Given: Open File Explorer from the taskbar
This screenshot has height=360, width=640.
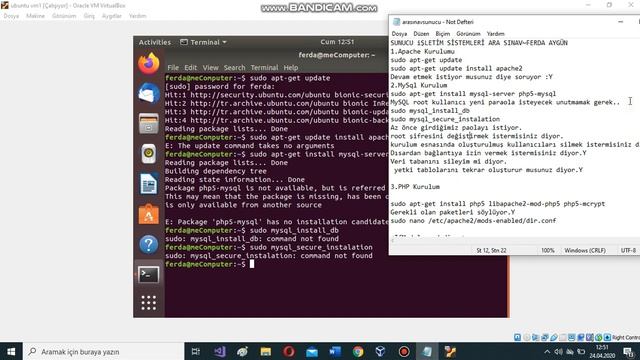Looking at the screenshot, I should pyautogui.click(x=266, y=351).
